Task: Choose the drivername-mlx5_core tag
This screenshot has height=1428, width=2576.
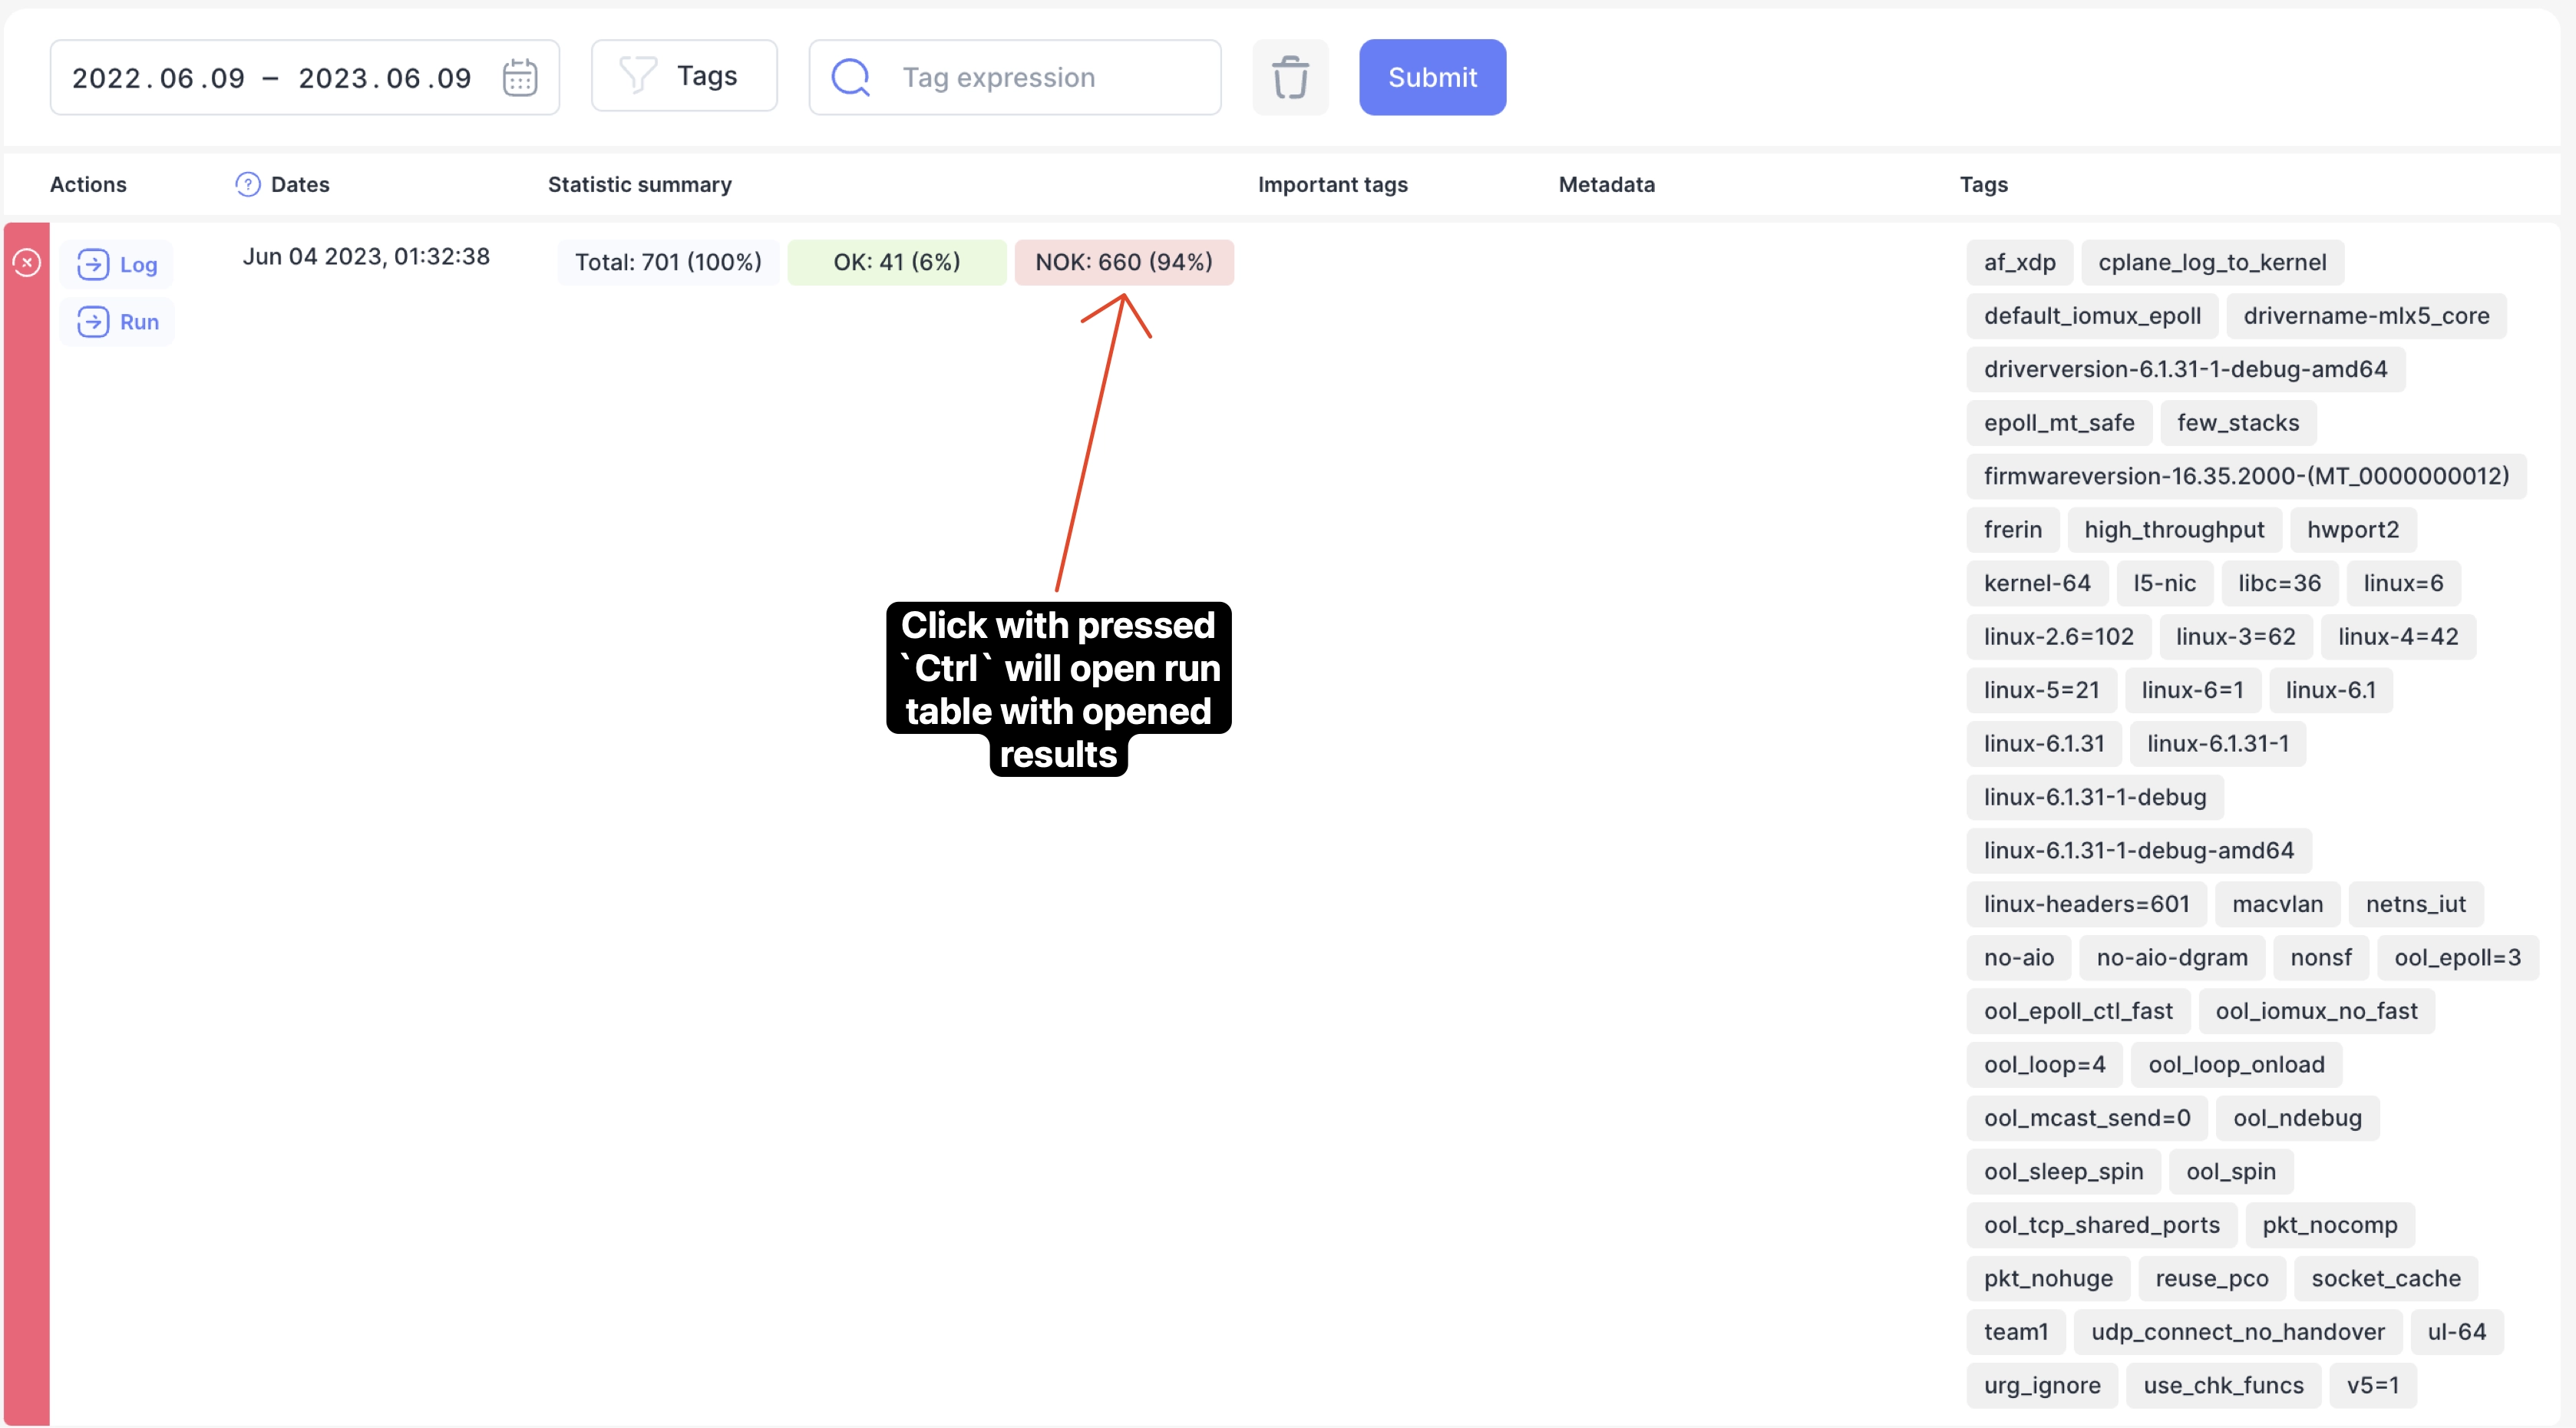Action: [2366, 316]
